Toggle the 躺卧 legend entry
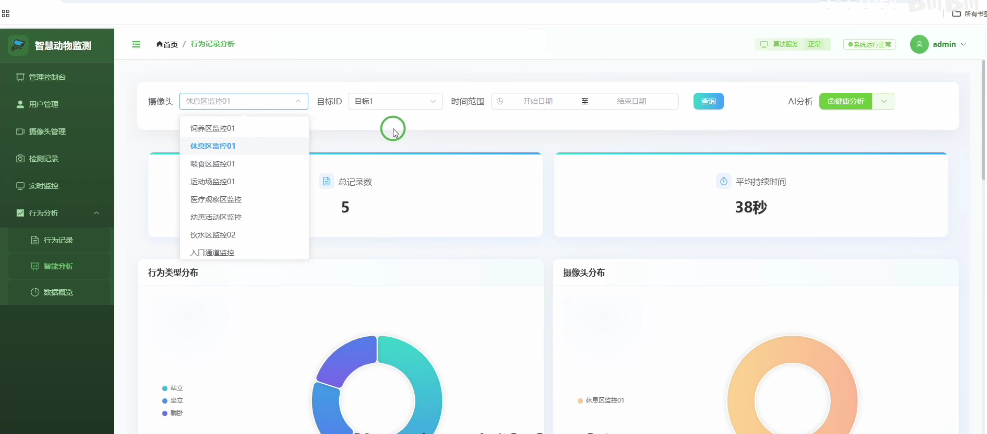Viewport: 987px width, 434px height. pos(173,413)
